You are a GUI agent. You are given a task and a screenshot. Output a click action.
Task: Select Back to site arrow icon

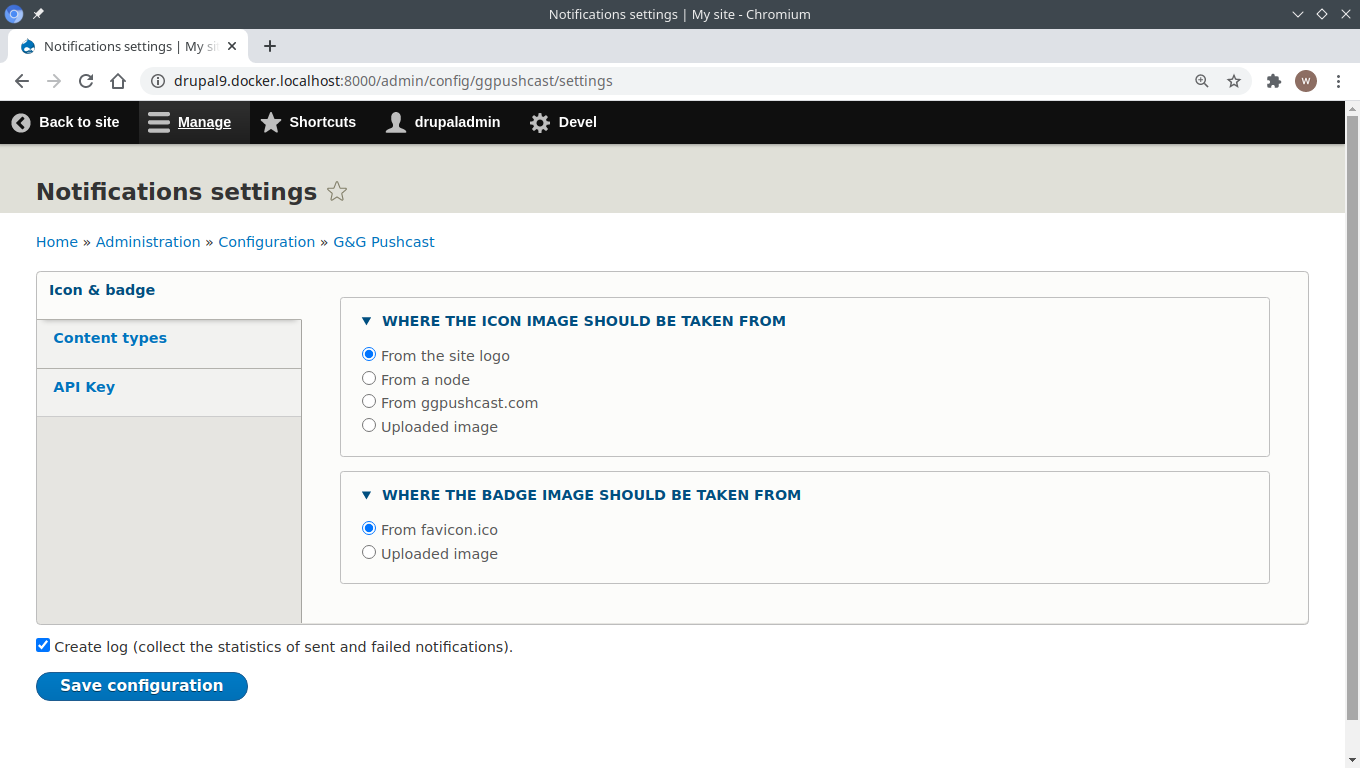tap(20, 122)
